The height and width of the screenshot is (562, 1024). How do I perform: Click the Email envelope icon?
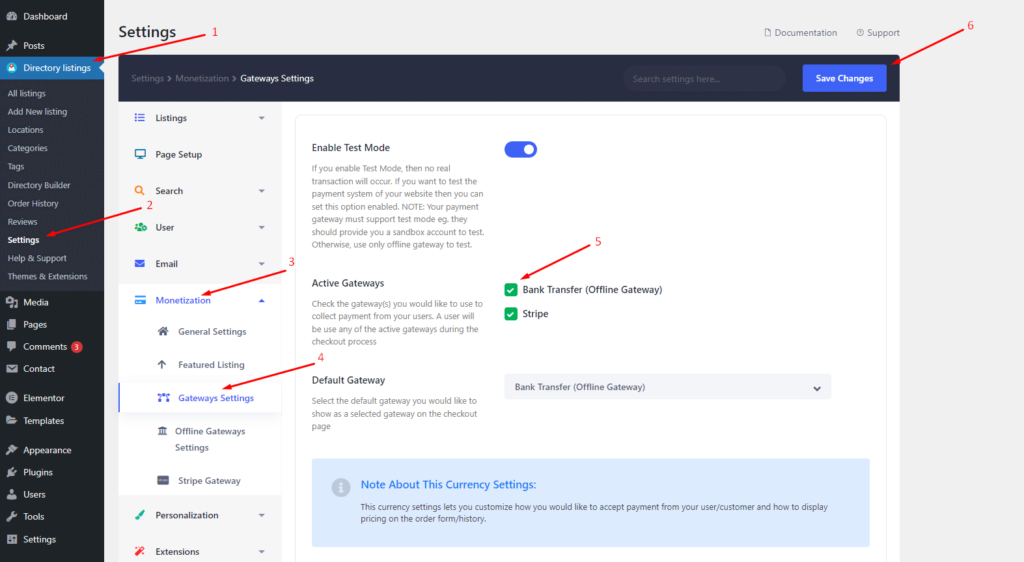point(139,264)
